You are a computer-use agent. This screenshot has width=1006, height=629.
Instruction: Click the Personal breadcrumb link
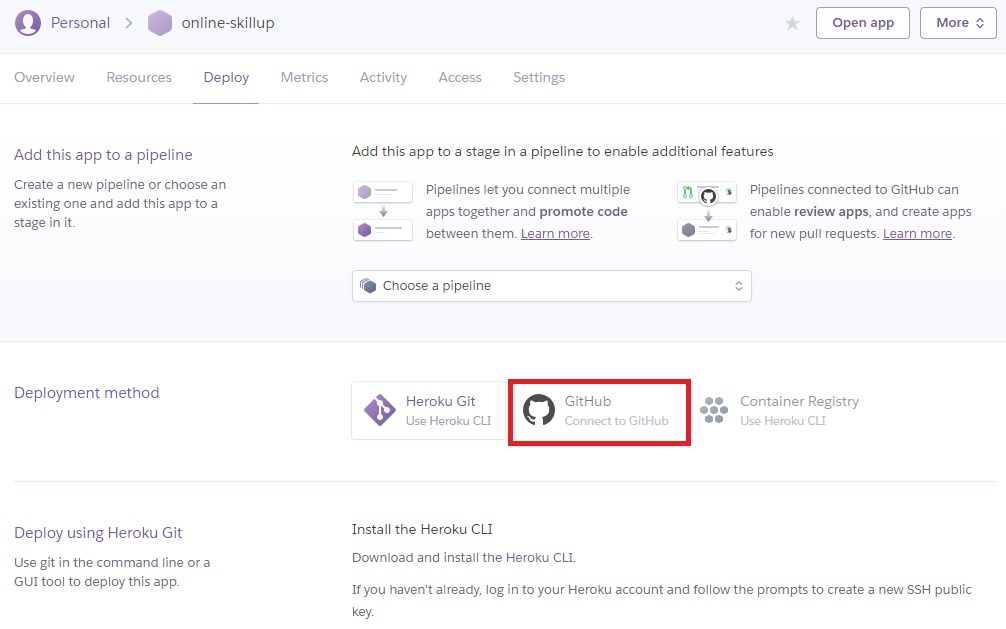[80, 23]
